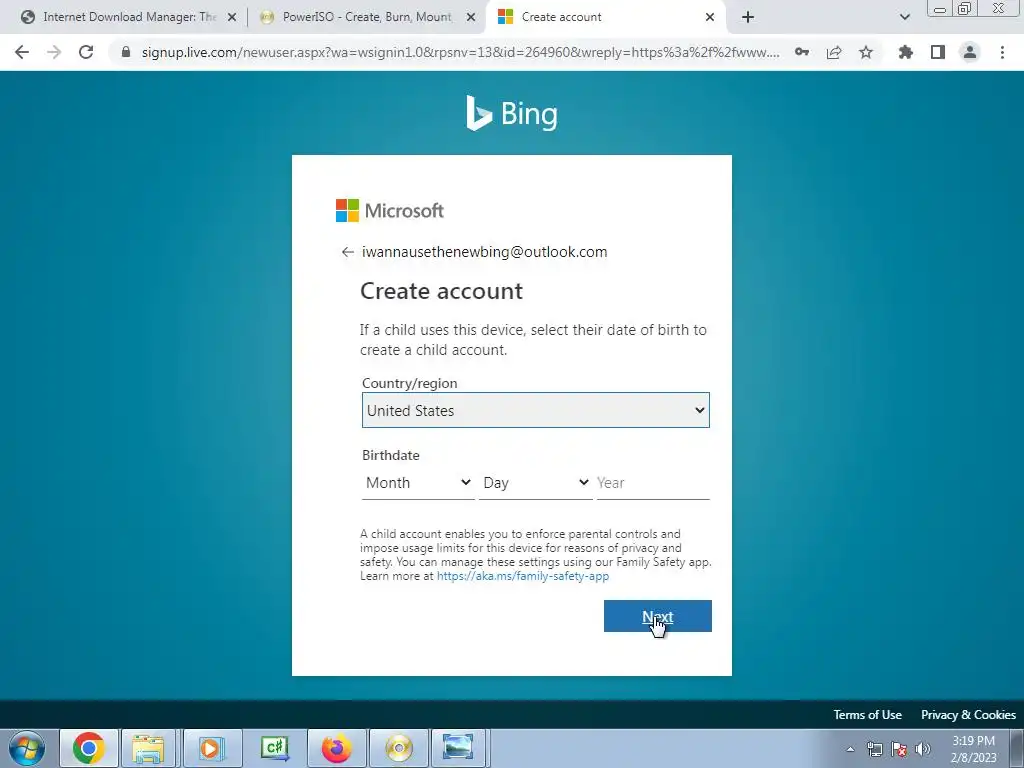Click the volume speaker tray icon
The height and width of the screenshot is (768, 1024).
click(923, 749)
